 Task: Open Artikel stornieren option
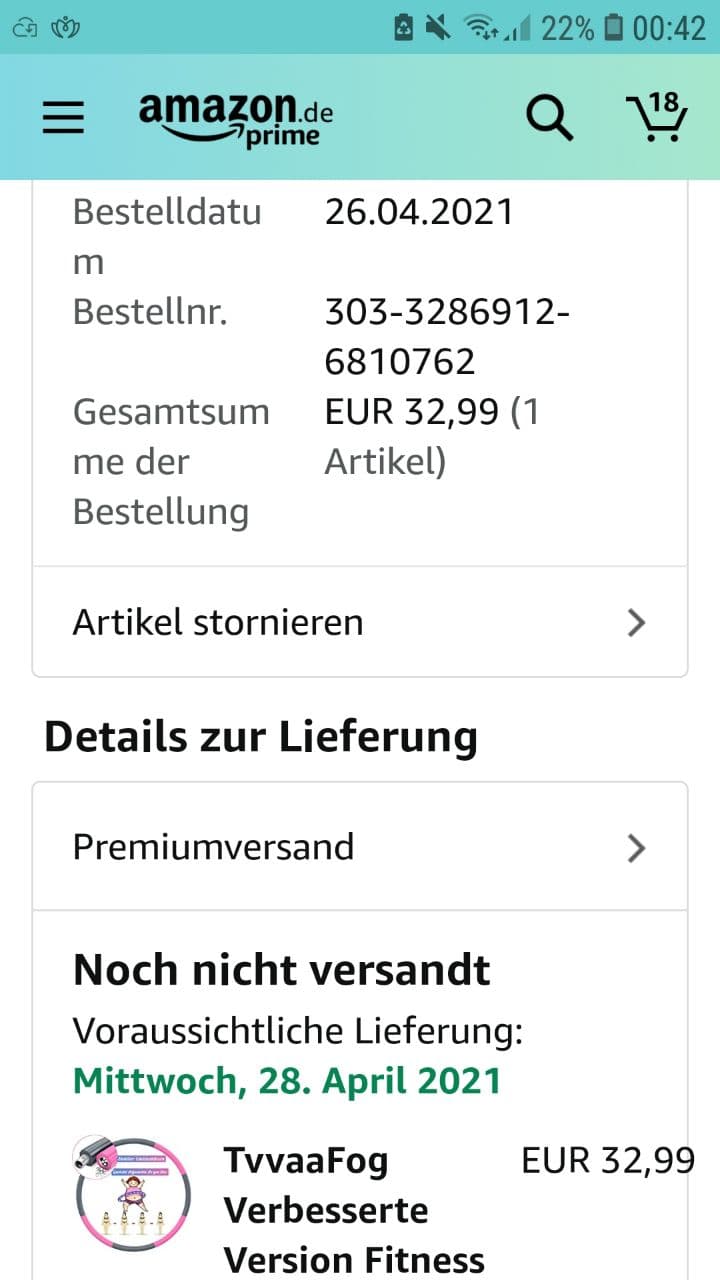coord(218,622)
